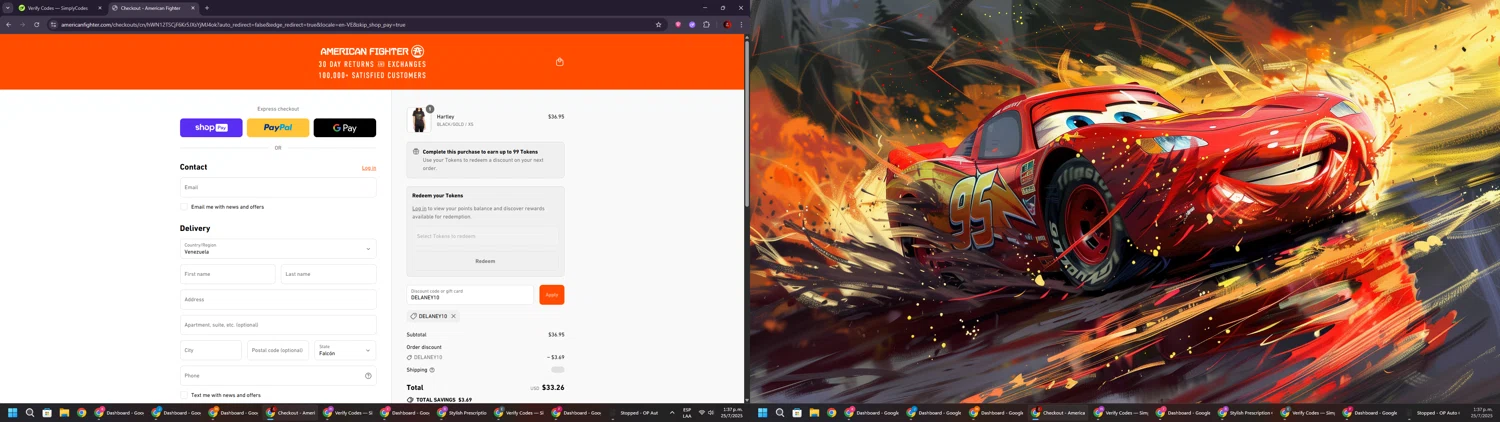
Task: Pay with Shop Pay
Action: tap(211, 128)
